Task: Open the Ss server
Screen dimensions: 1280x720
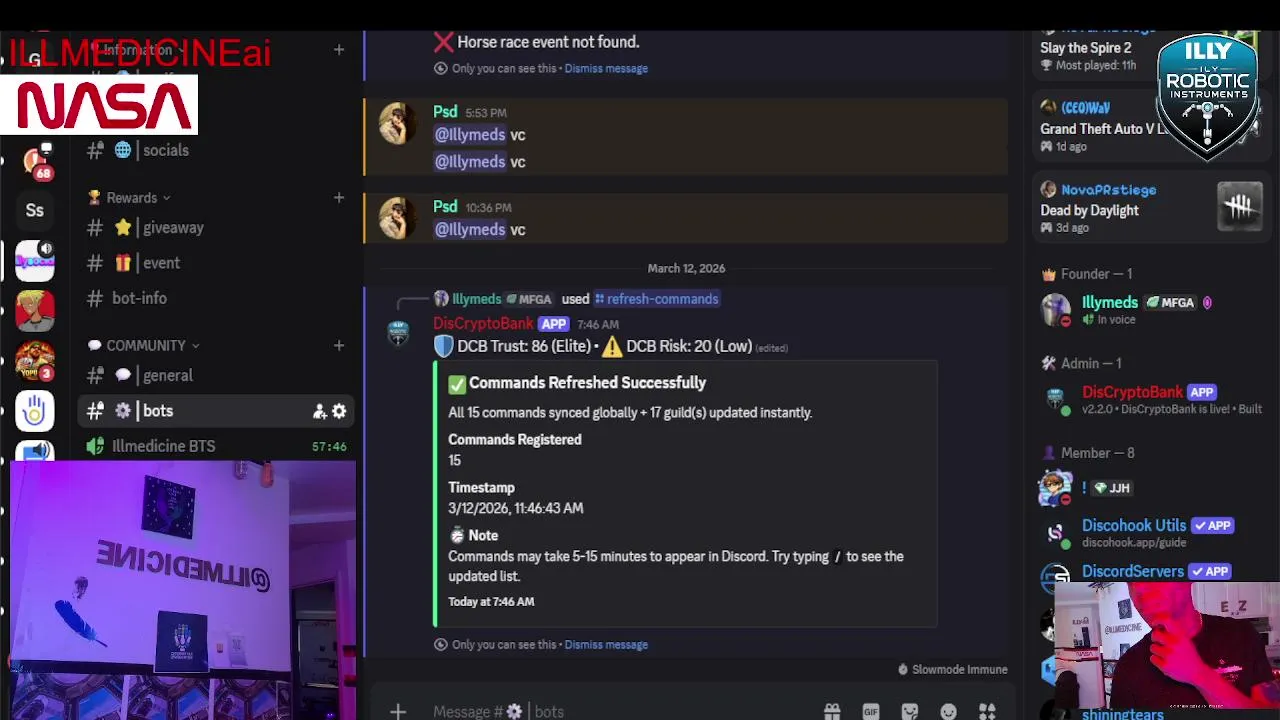Action: pos(35,211)
